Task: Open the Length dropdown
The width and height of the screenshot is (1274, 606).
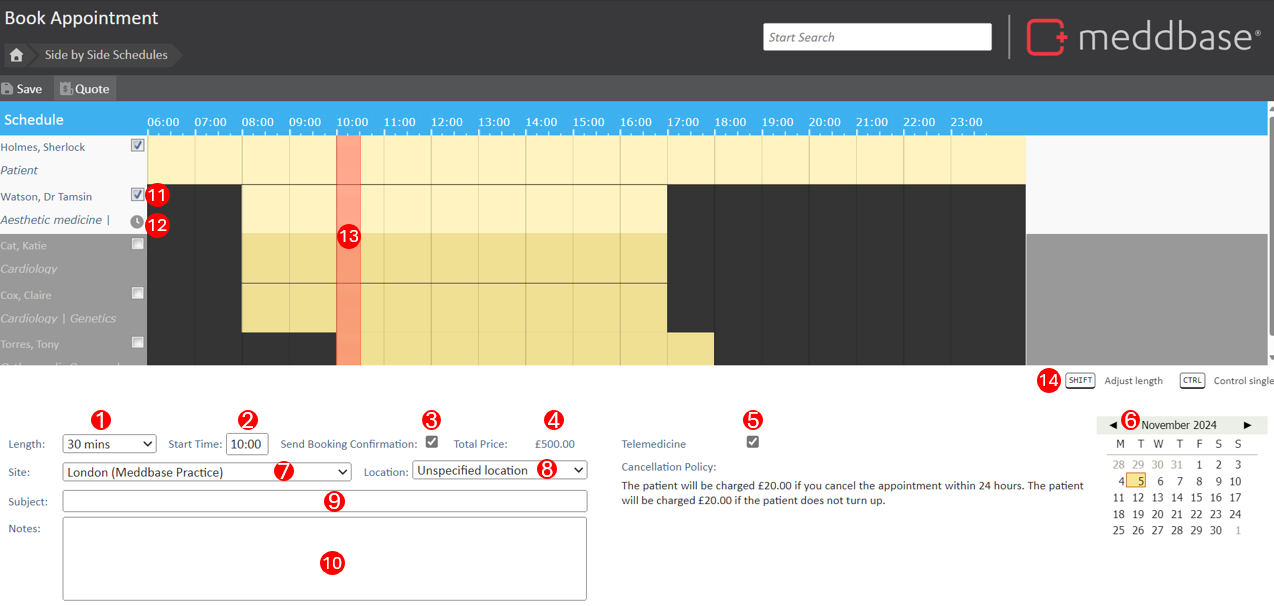Action: [x=109, y=444]
